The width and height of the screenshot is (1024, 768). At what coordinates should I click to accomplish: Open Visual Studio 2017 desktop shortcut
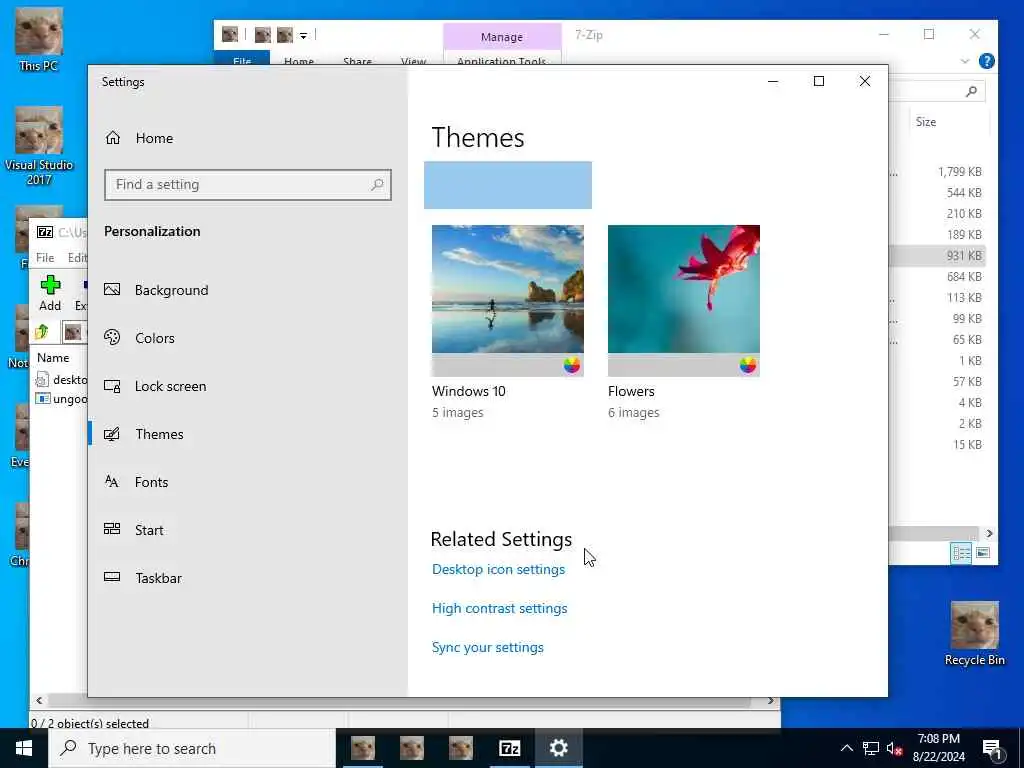click(x=39, y=146)
